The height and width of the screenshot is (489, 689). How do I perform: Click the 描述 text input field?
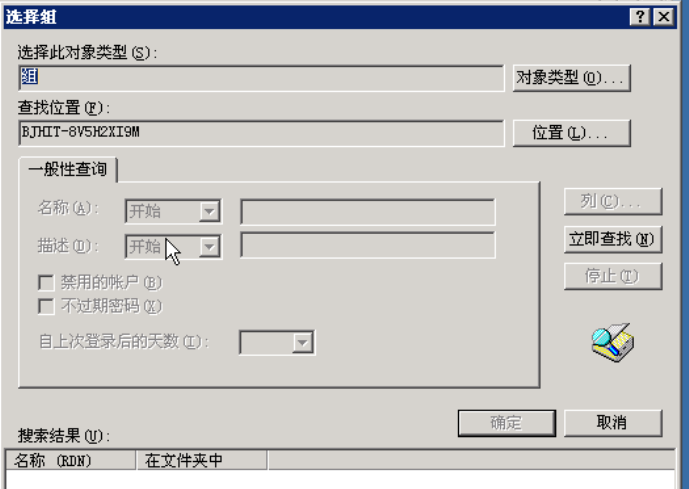click(x=368, y=245)
